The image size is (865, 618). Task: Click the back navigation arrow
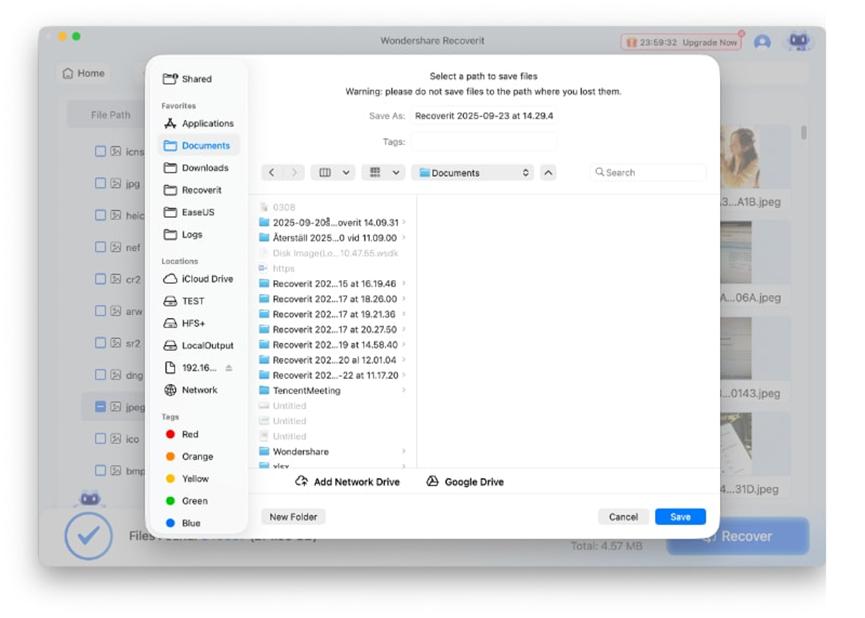(272, 173)
